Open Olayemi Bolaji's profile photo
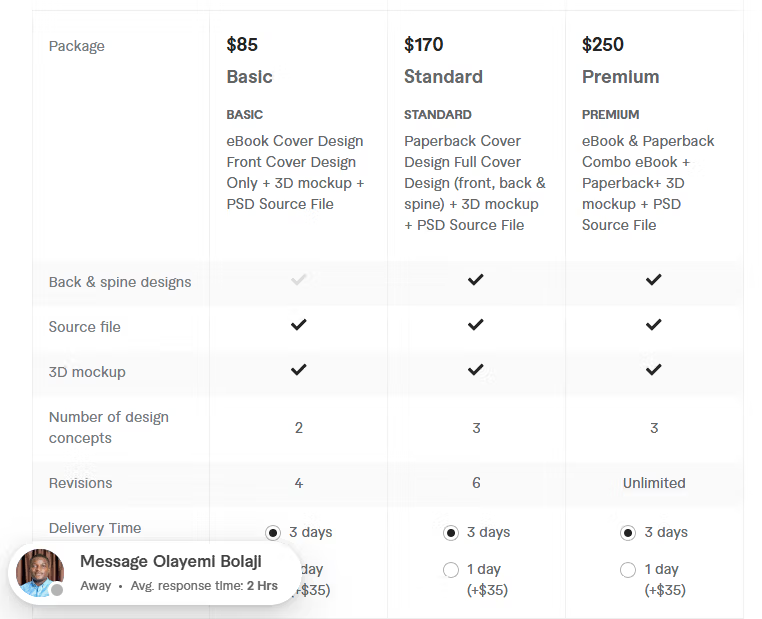 [39, 573]
